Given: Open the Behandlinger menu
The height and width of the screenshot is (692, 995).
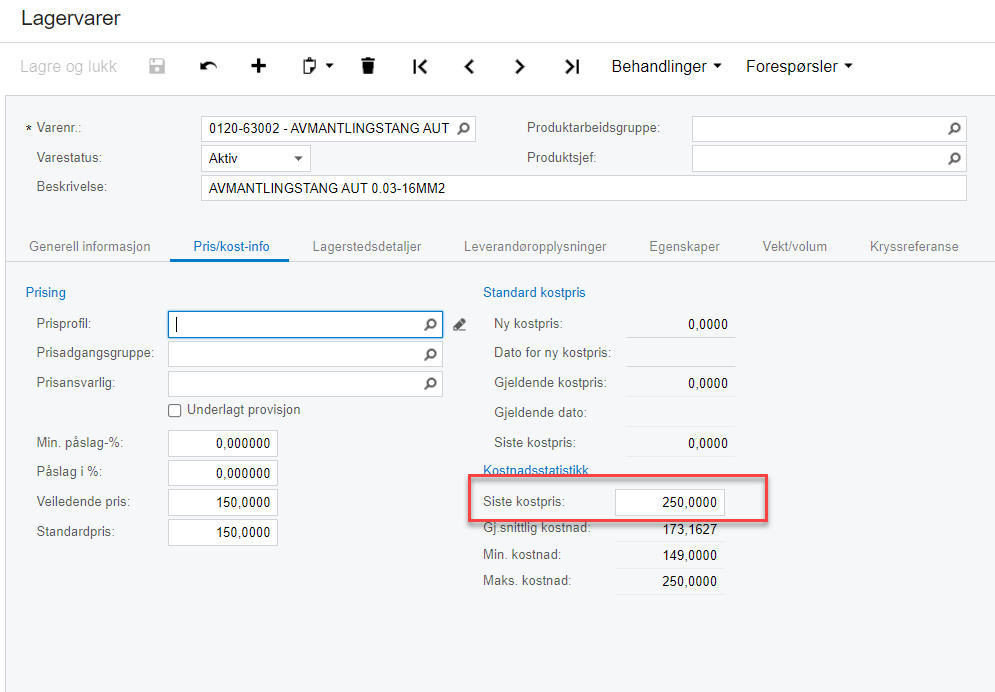Looking at the screenshot, I should (666, 66).
